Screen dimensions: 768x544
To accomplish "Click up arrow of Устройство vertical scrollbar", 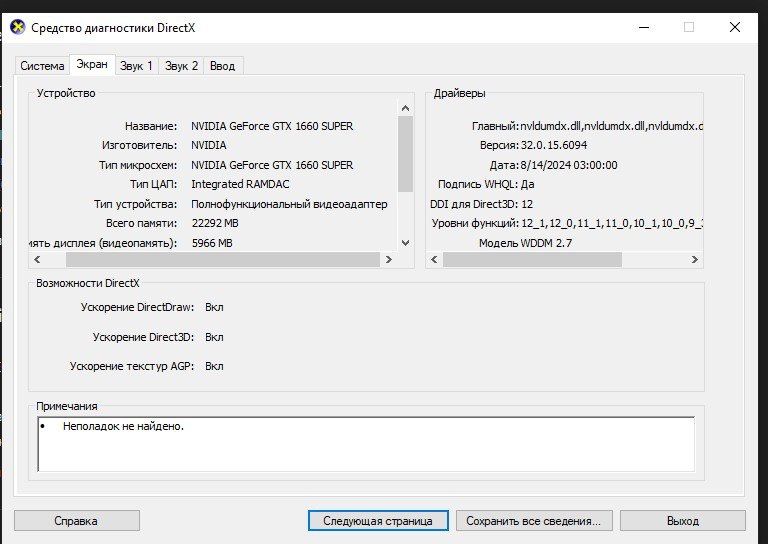I will click(x=405, y=108).
